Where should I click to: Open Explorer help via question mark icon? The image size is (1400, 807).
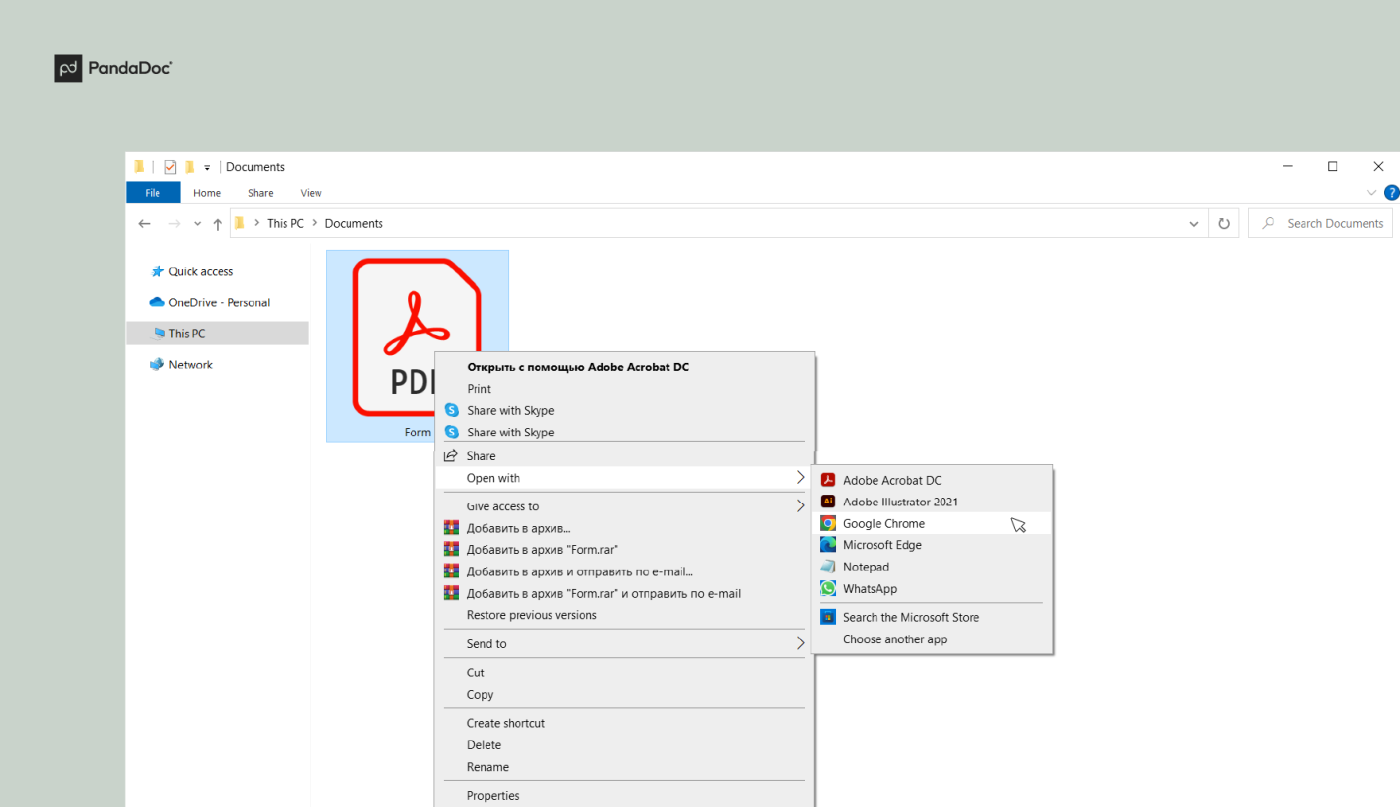[x=1391, y=193]
